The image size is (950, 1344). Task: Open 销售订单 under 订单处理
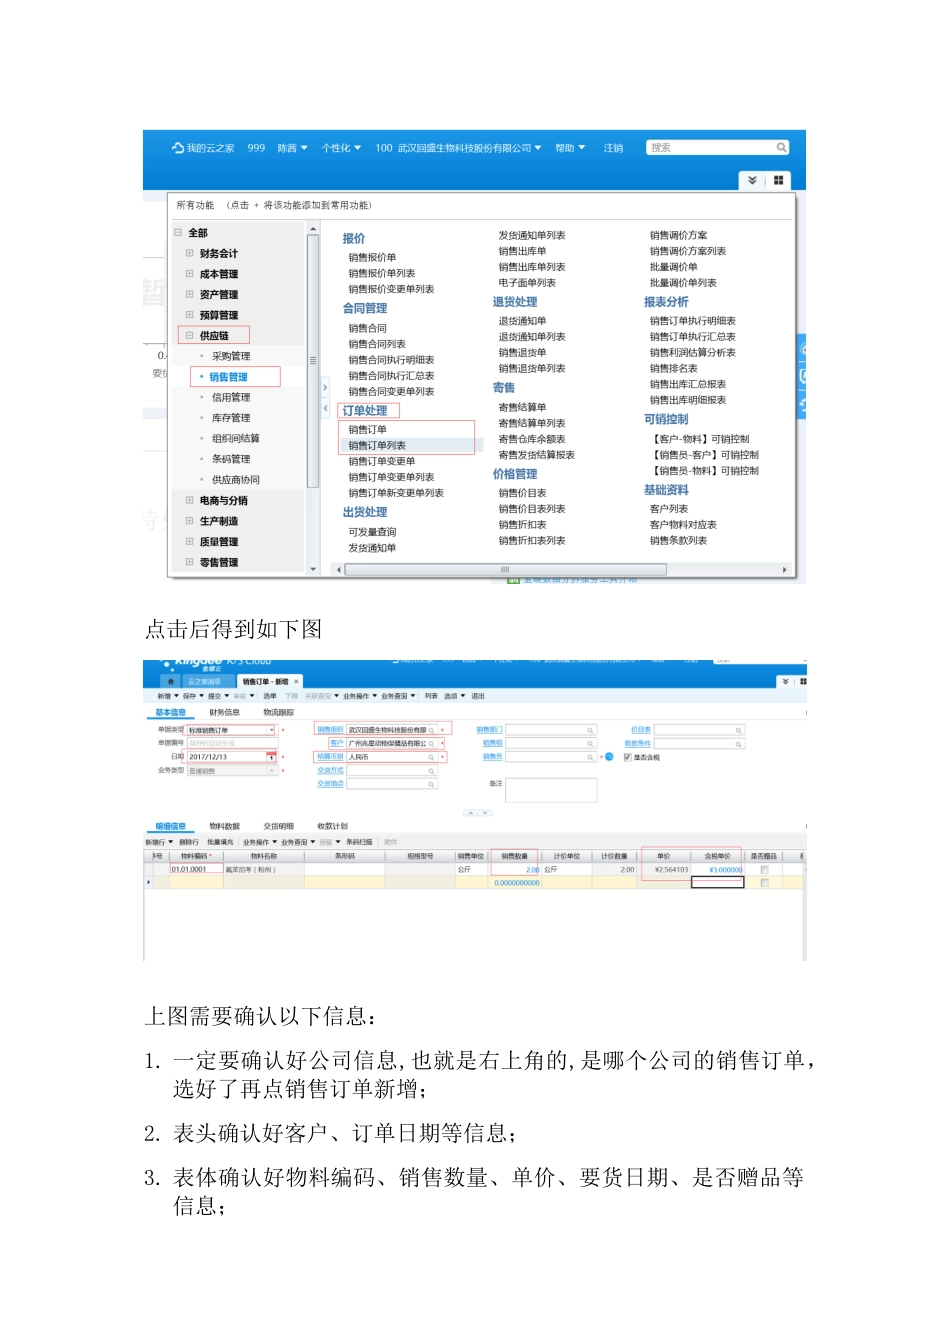pos(367,430)
